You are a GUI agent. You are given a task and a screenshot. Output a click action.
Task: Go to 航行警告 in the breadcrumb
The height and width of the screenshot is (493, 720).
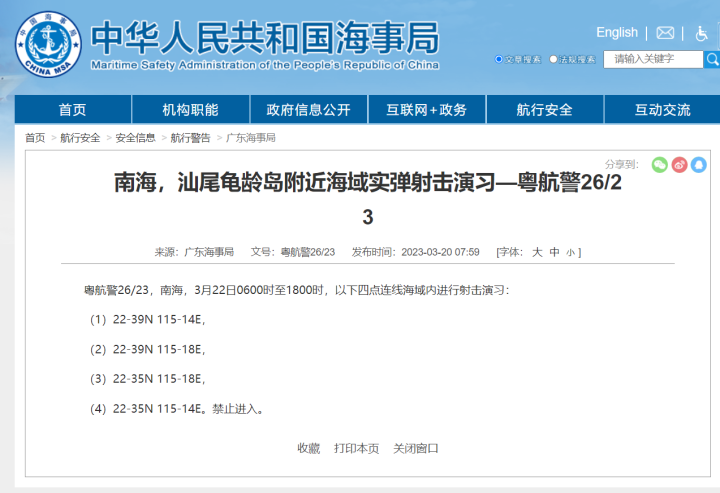pos(191,138)
